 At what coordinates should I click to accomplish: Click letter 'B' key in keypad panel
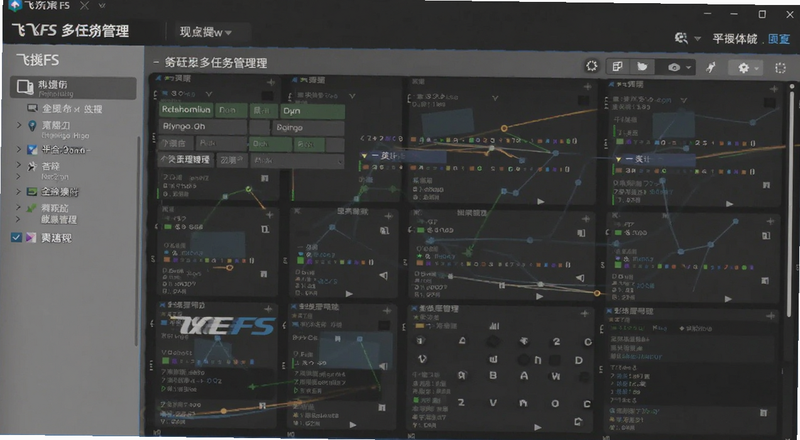pos(493,375)
